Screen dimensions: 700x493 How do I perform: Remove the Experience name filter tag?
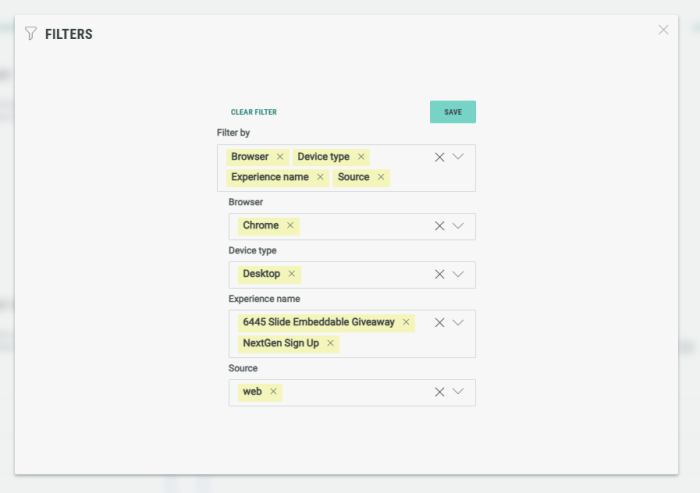(320, 177)
